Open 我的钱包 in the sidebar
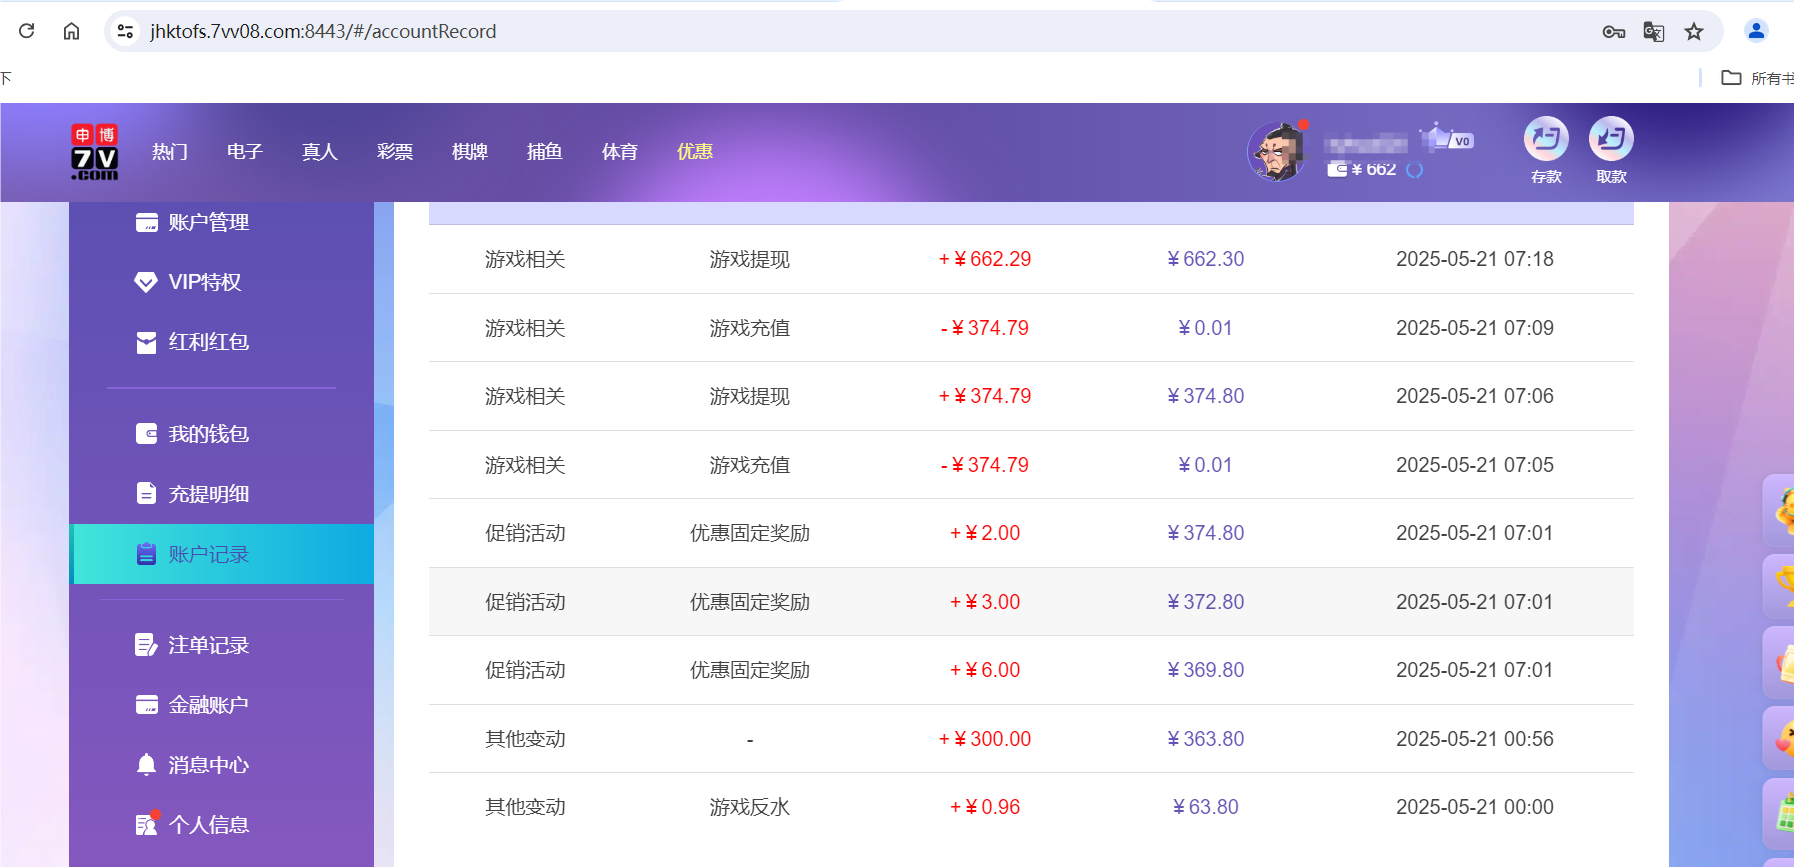This screenshot has width=1794, height=867. point(208,434)
